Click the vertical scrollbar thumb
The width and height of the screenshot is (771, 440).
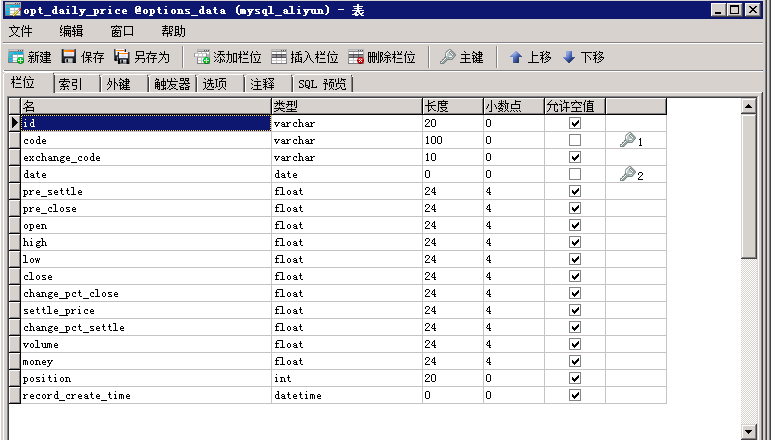click(748, 186)
